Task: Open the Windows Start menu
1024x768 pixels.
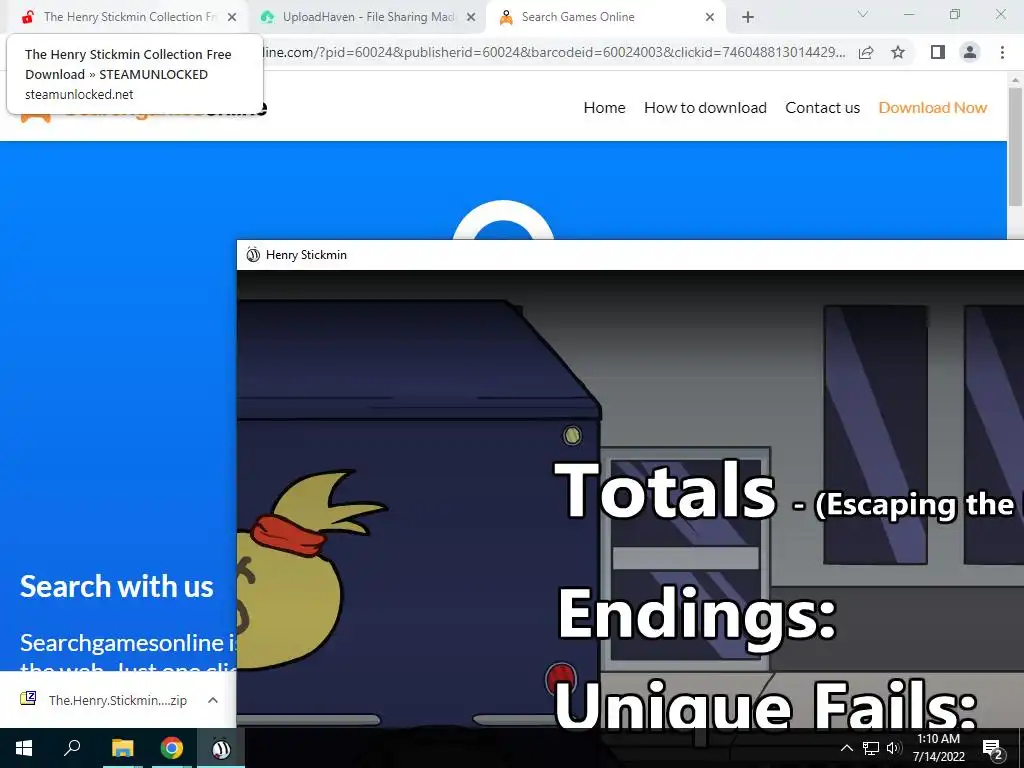Action: [24, 748]
